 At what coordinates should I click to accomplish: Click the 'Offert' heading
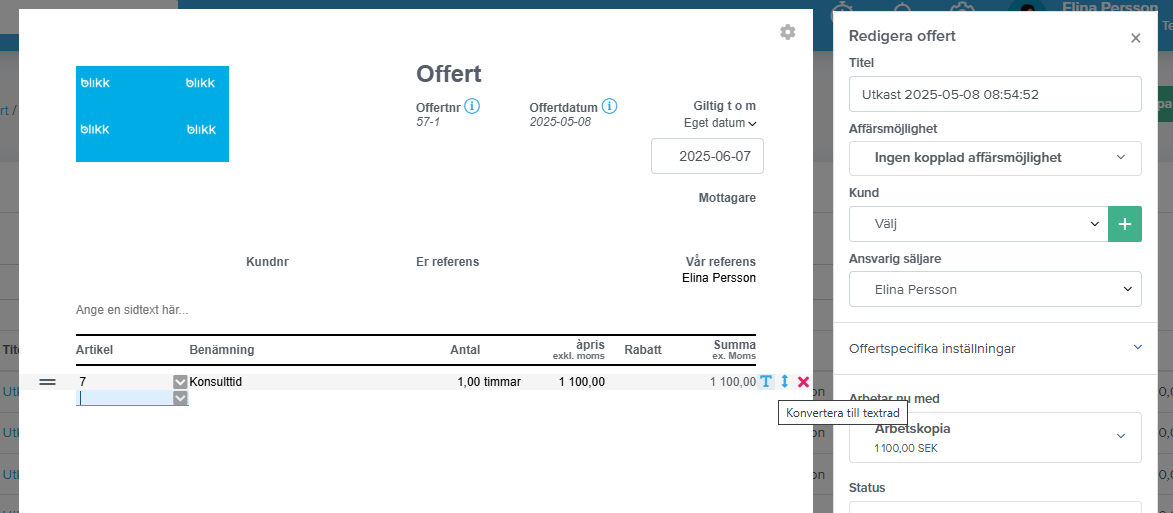[x=449, y=73]
